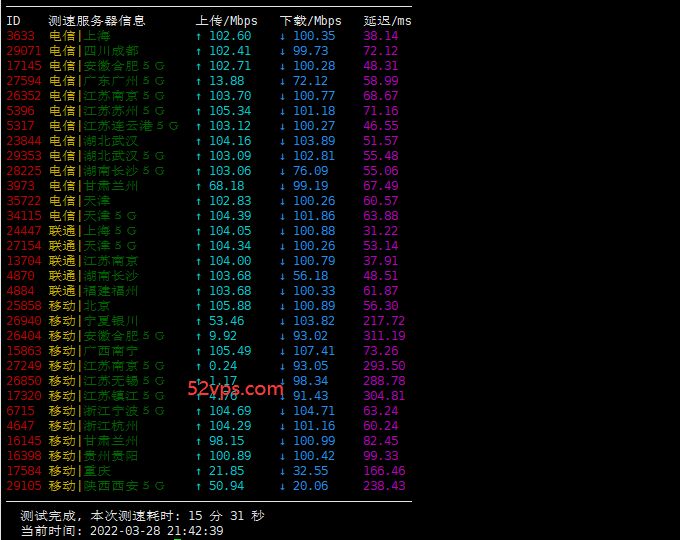This screenshot has height=540, width=680.
Task: Click download value 107.41
Action: [314, 351]
